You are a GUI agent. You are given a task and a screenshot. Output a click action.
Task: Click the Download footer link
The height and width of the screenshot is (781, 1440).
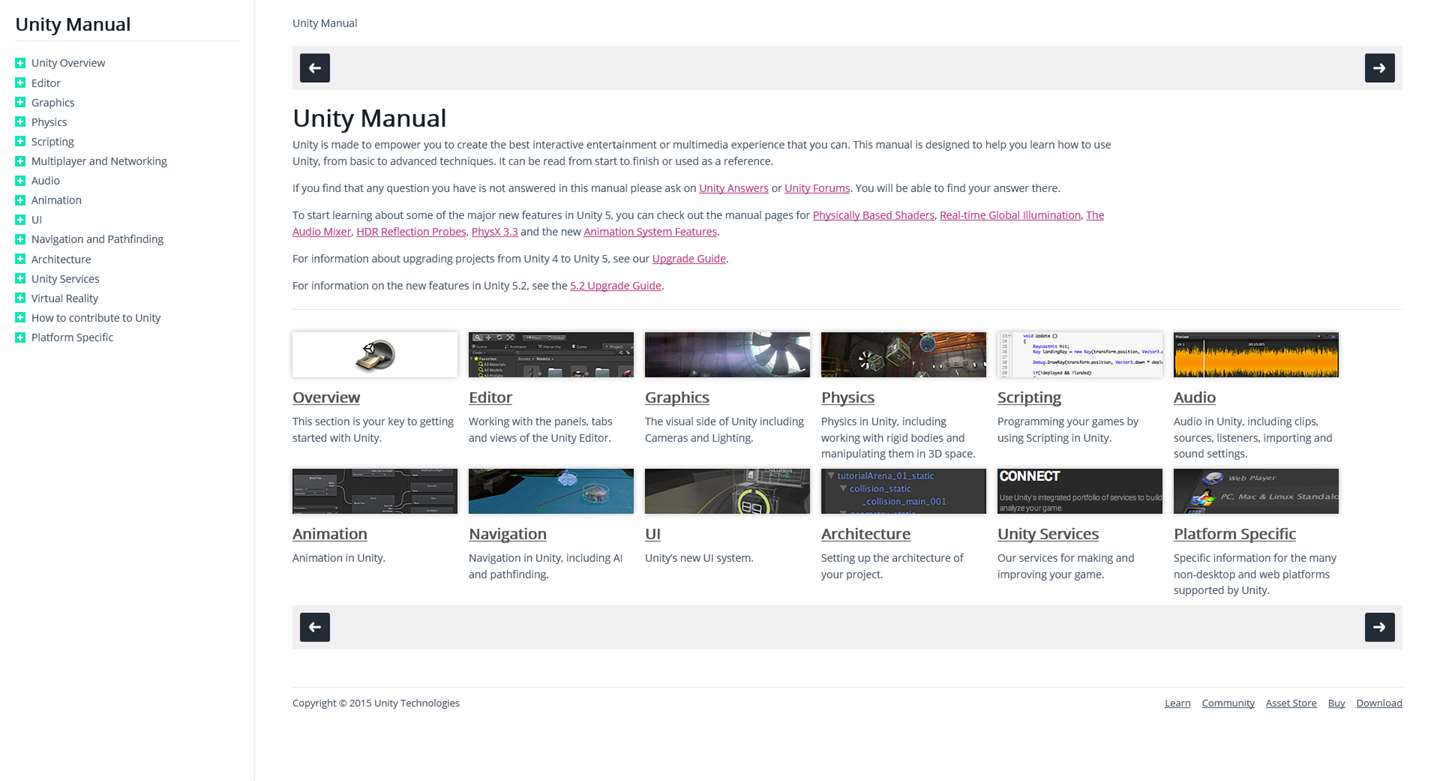1379,703
